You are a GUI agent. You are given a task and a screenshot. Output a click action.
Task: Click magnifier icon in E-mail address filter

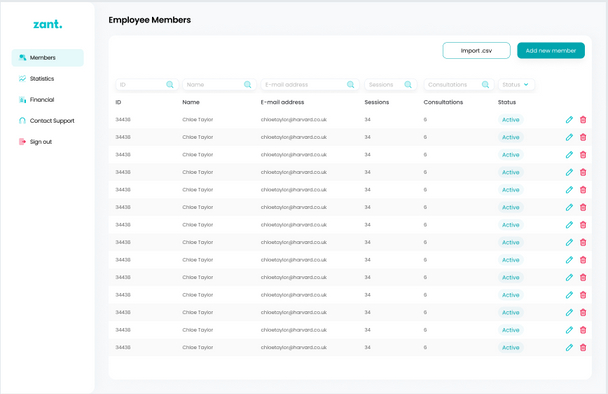(x=351, y=85)
